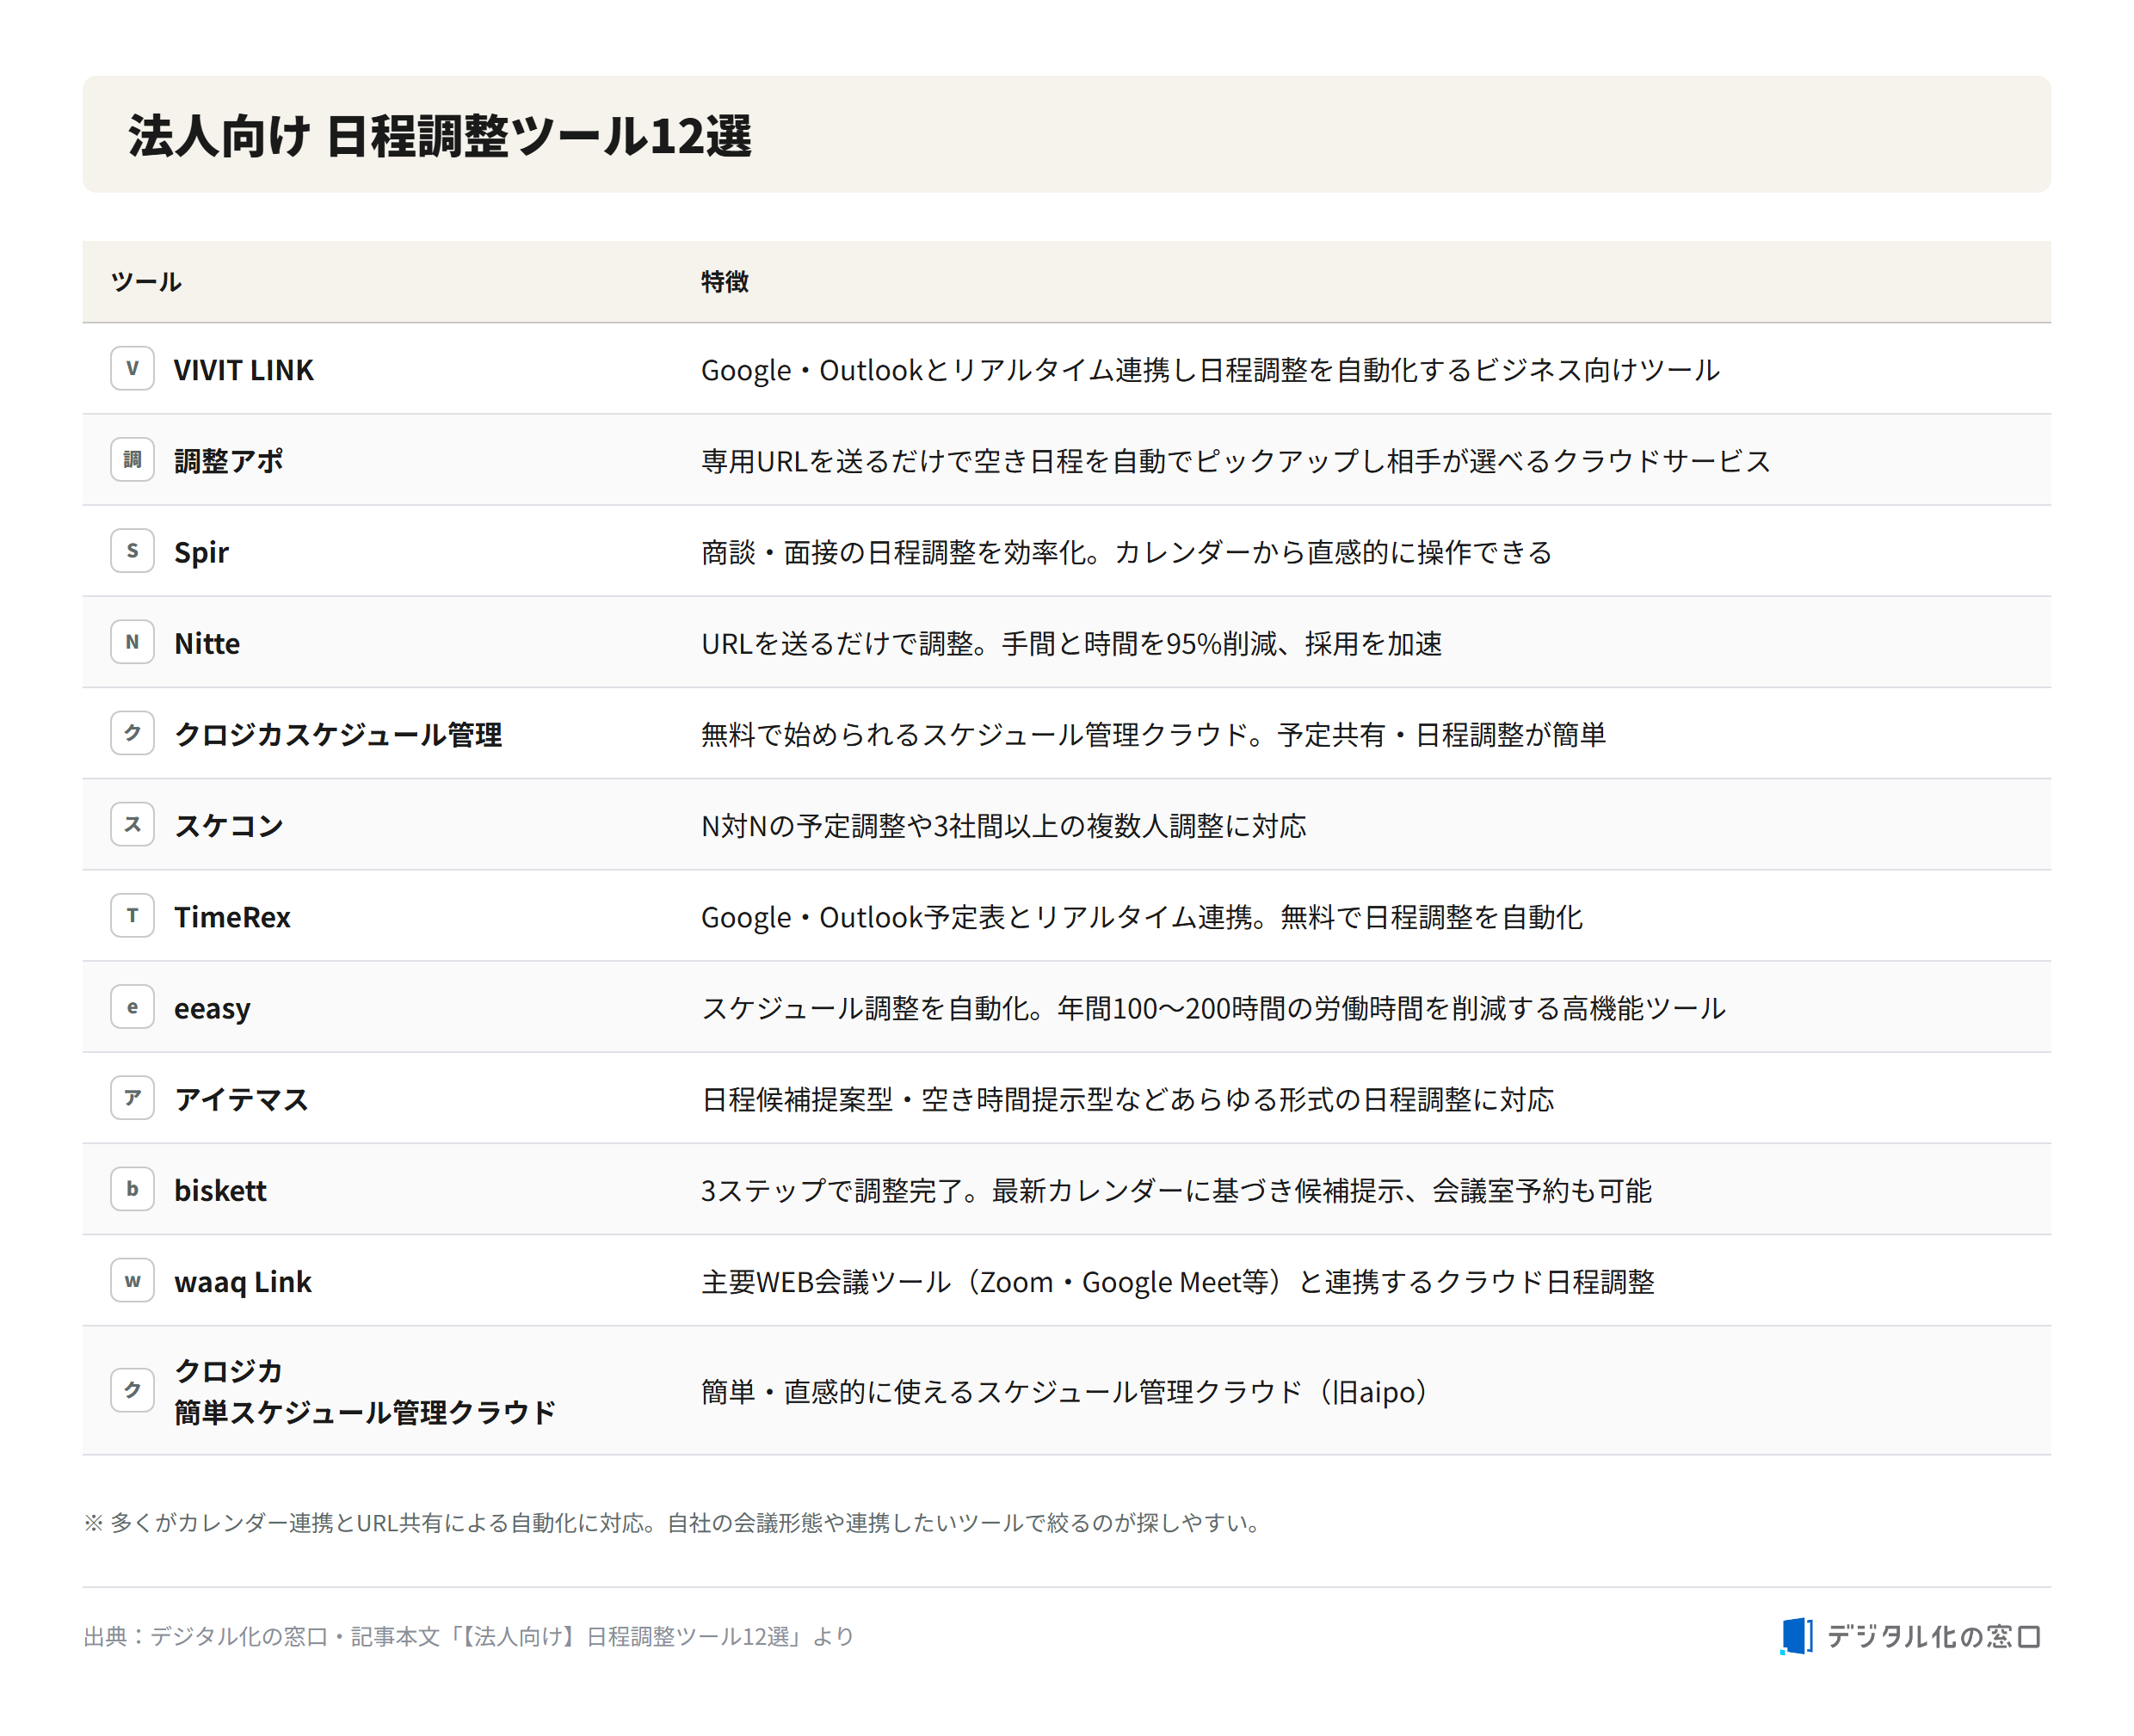This screenshot has height=1736, width=2134.
Task: Click biskett description 3ステップで調整完了
Action: [x=1176, y=1190]
